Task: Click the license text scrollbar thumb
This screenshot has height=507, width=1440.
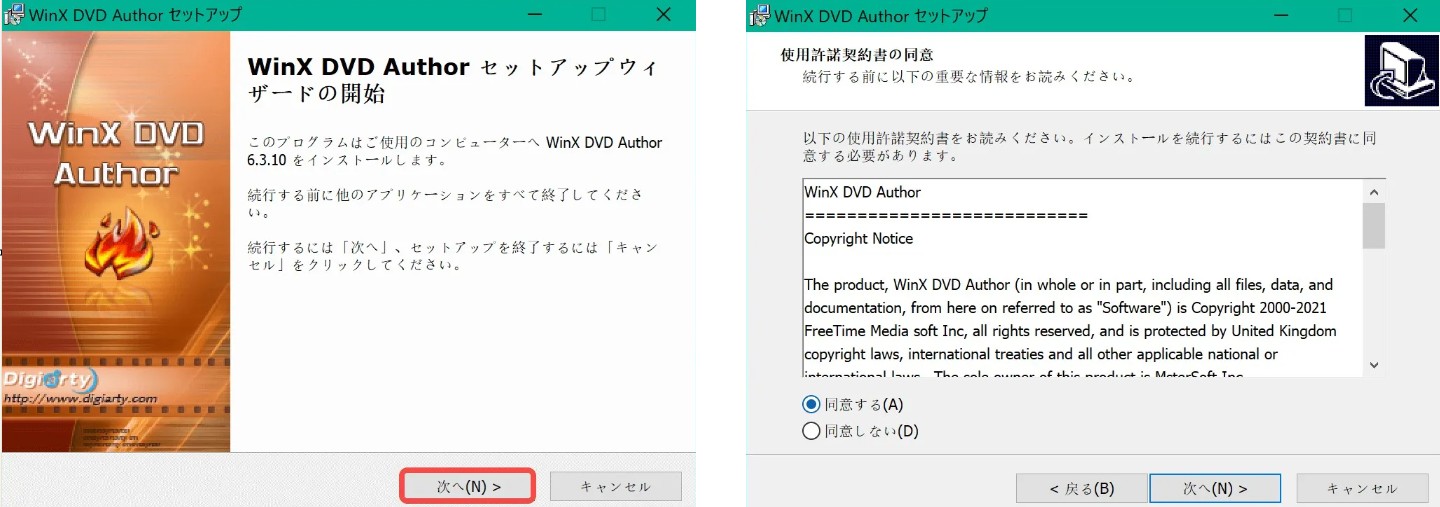Action: [1373, 225]
